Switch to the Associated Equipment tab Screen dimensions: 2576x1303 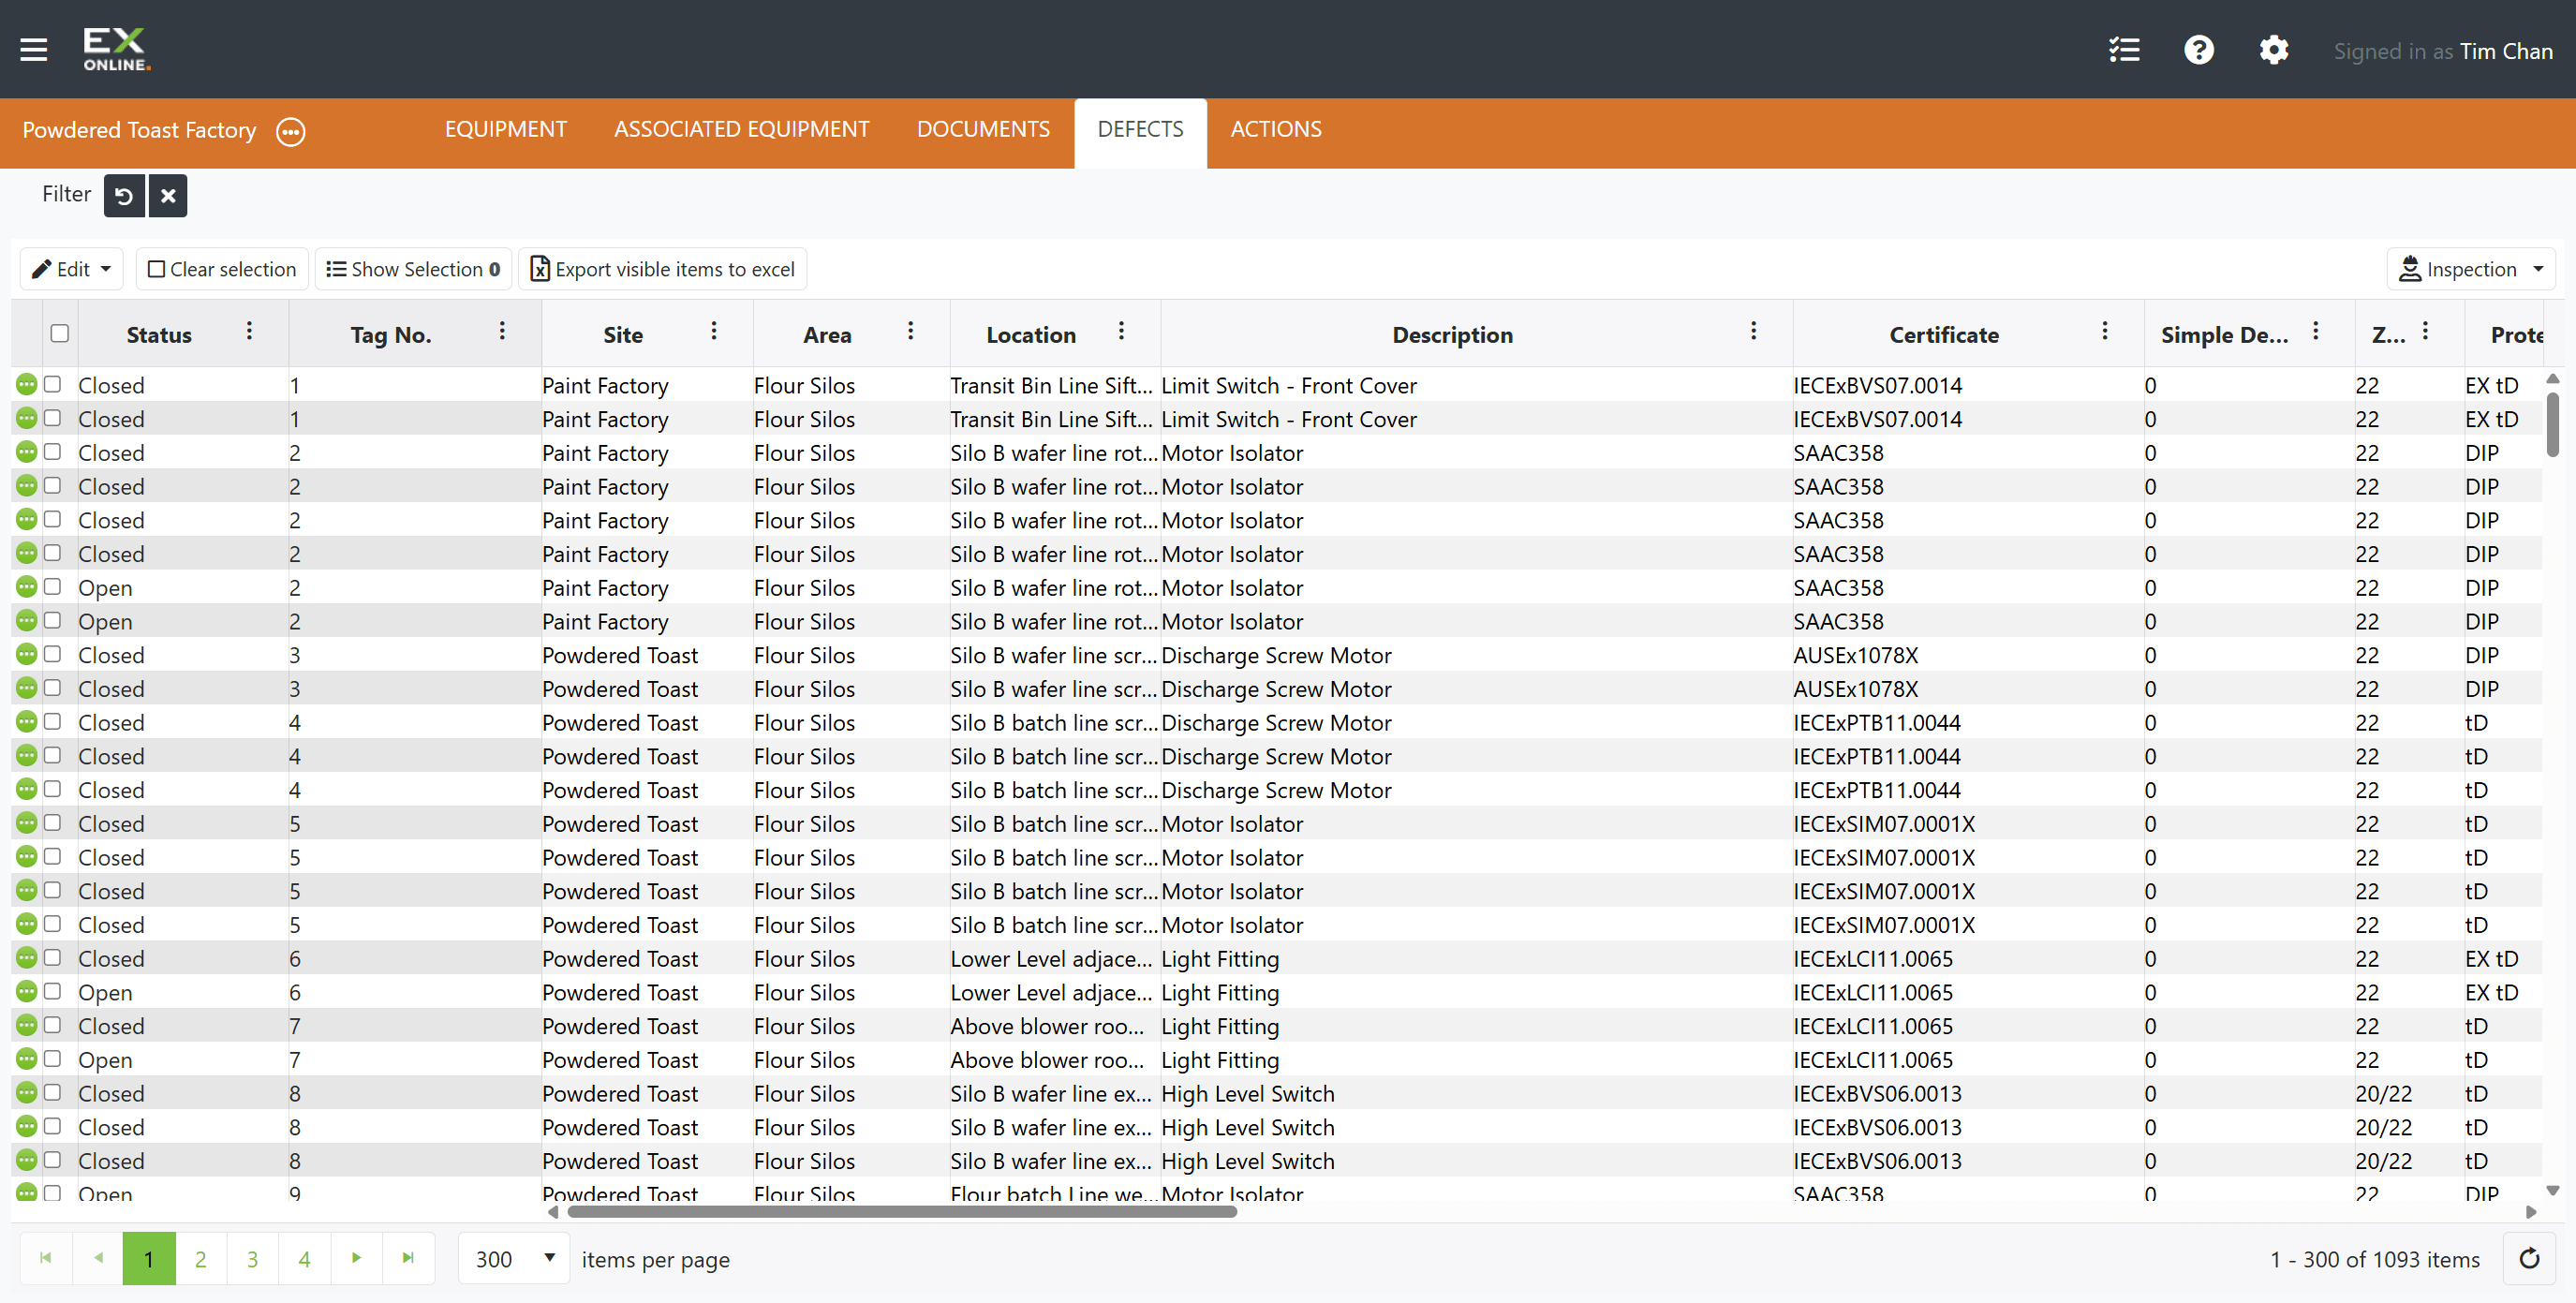[741, 129]
